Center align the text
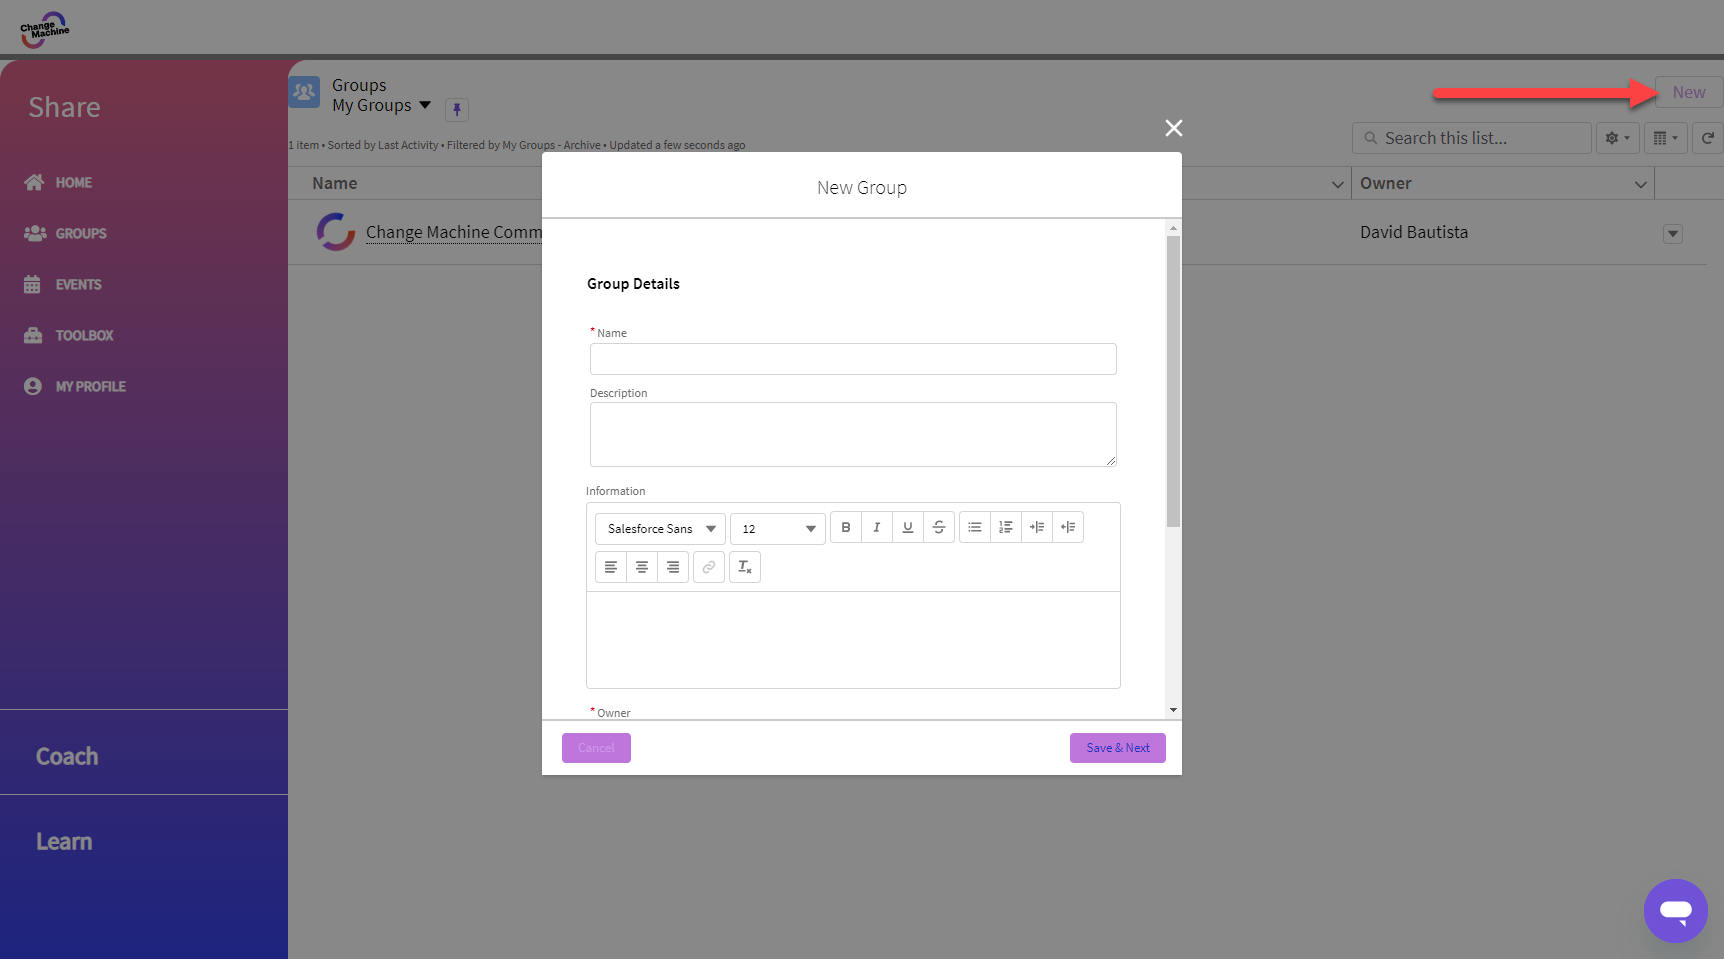 (x=642, y=568)
